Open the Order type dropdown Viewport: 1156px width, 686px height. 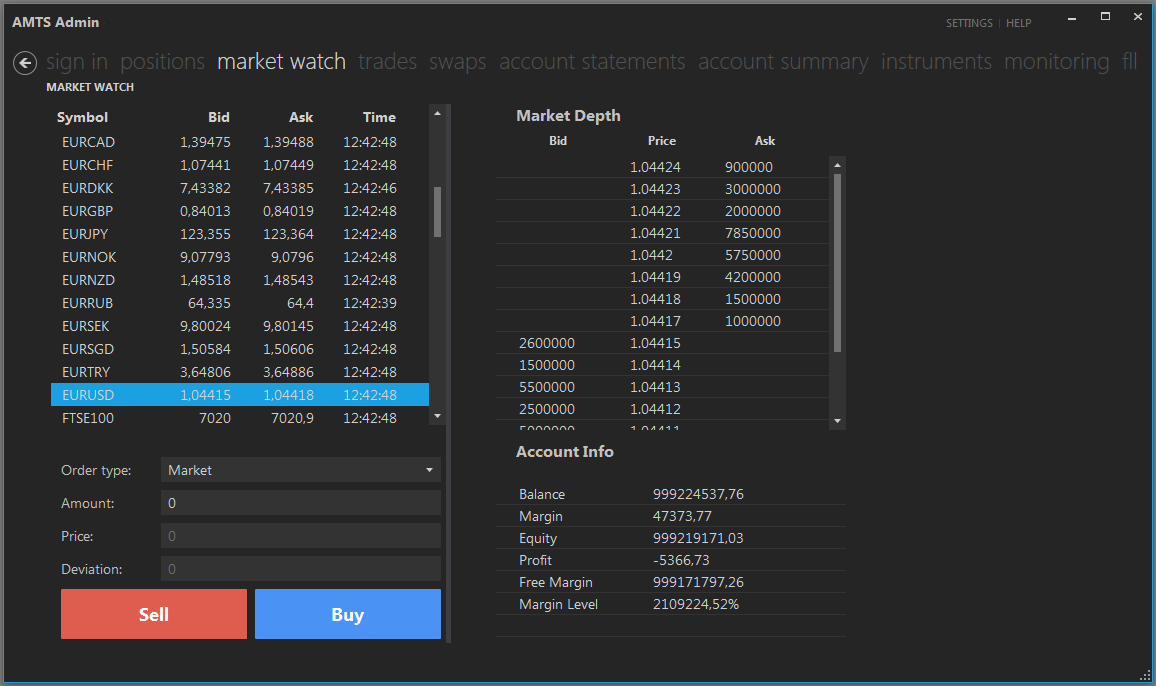(x=300, y=470)
